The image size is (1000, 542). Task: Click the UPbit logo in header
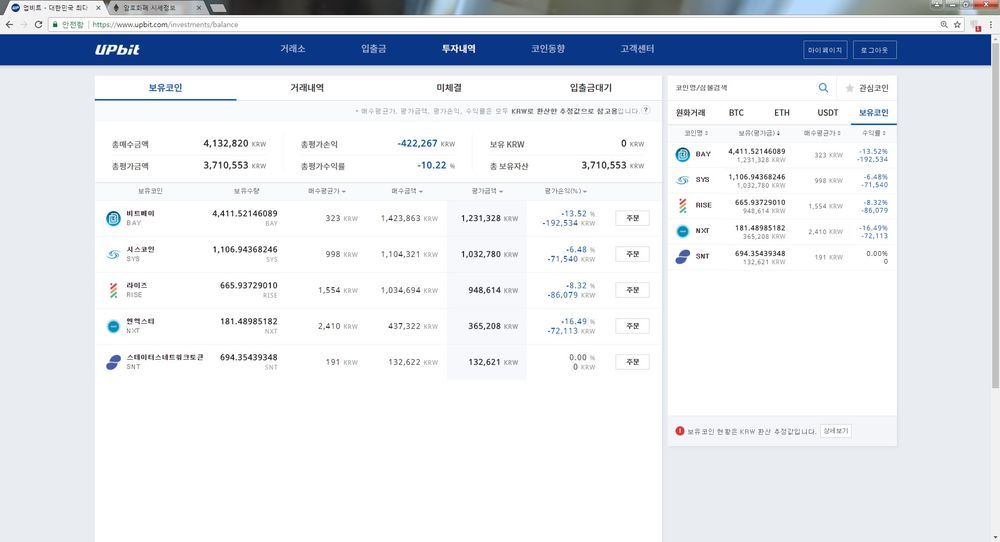tap(116, 49)
